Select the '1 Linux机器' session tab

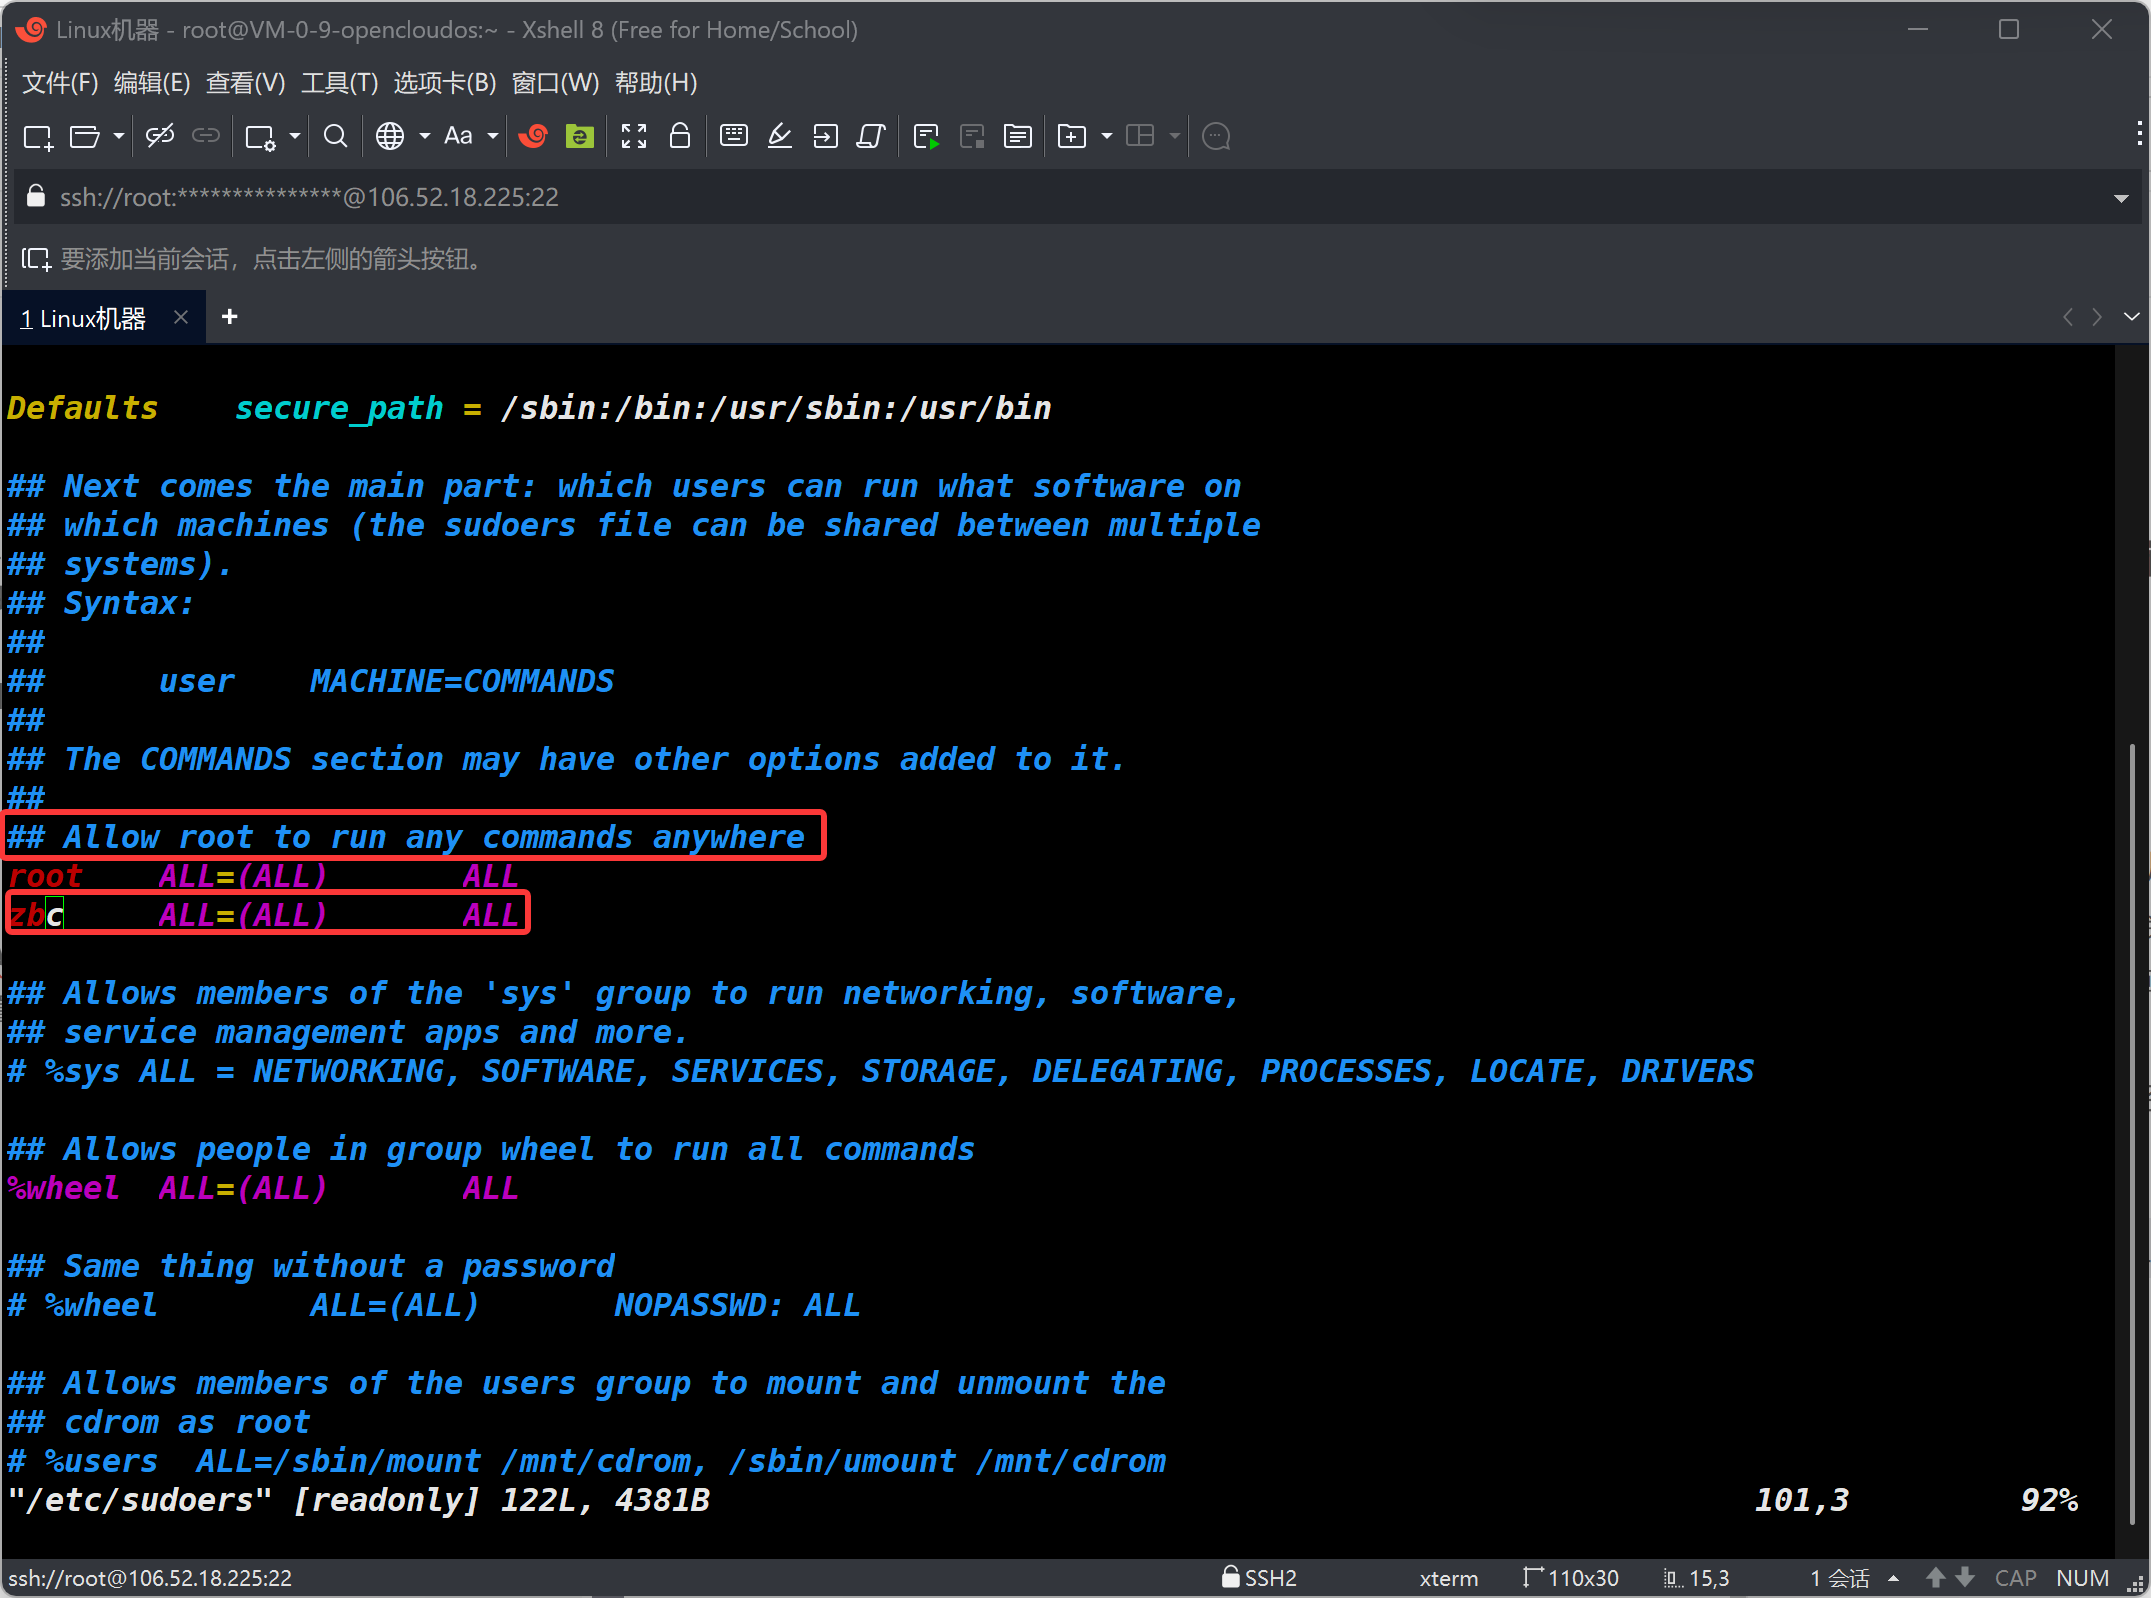[x=85, y=318]
